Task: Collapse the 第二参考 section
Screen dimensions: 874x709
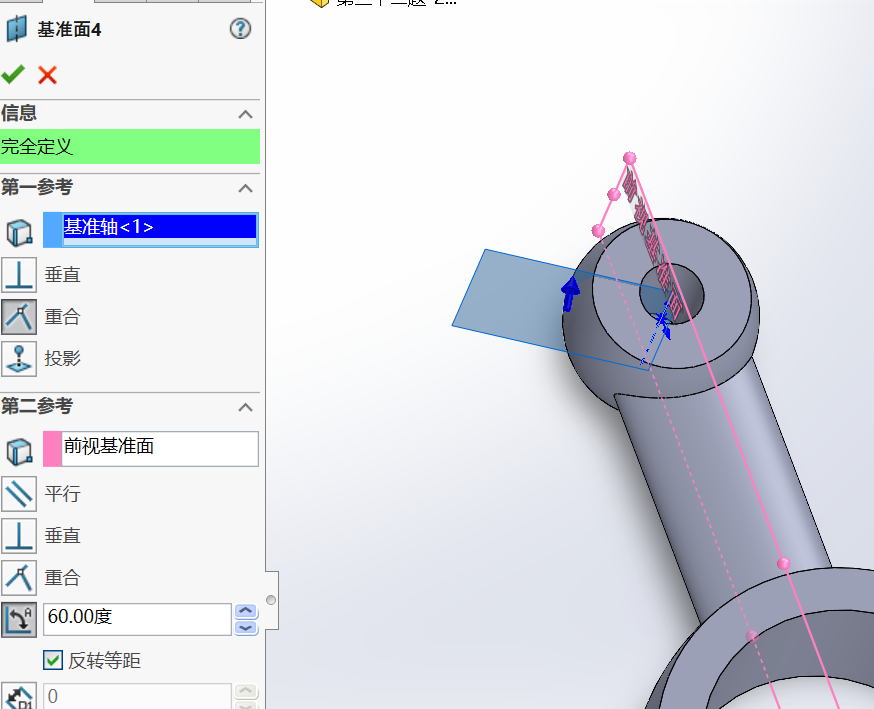Action: pos(245,407)
